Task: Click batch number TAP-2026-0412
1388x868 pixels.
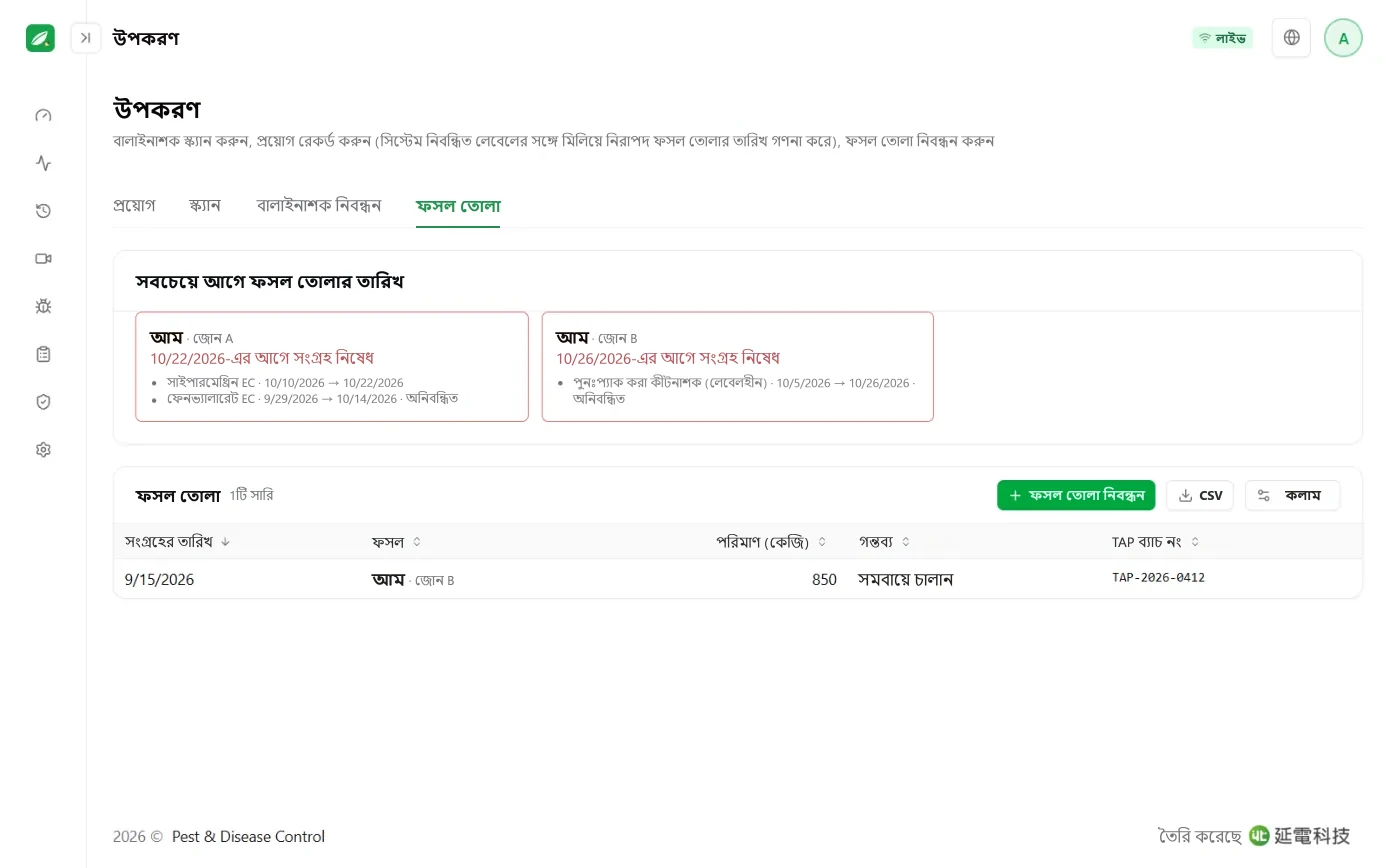Action: (1158, 578)
